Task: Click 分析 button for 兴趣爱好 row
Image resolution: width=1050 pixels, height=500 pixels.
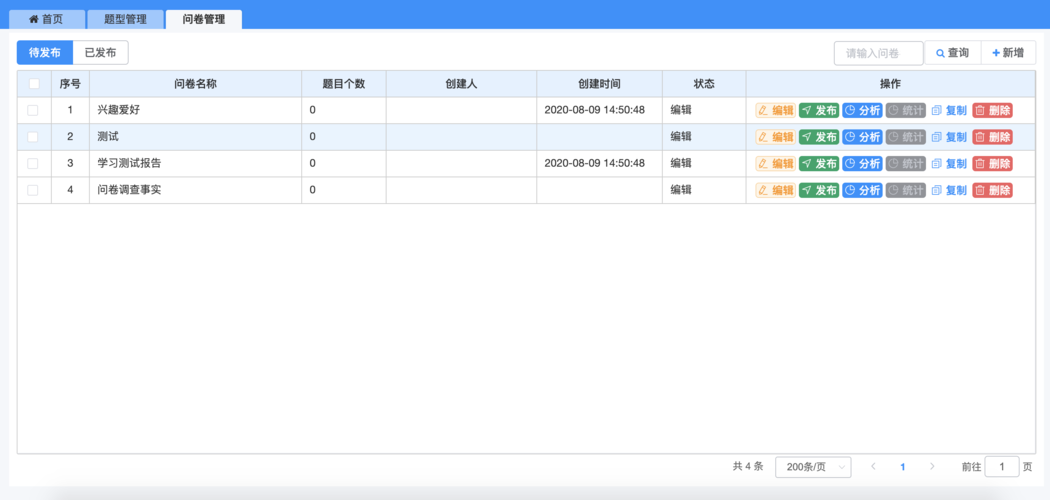Action: [x=862, y=110]
